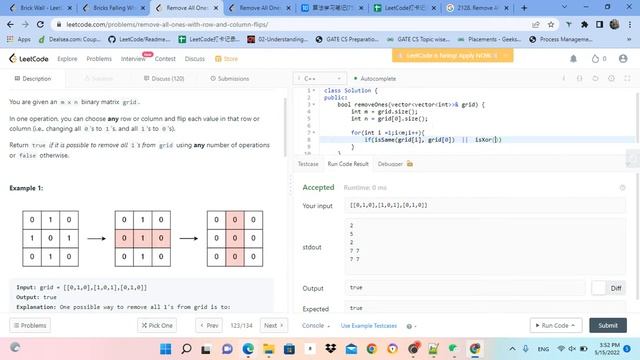Click the Submit button
The width and height of the screenshot is (640, 360).
(608, 325)
